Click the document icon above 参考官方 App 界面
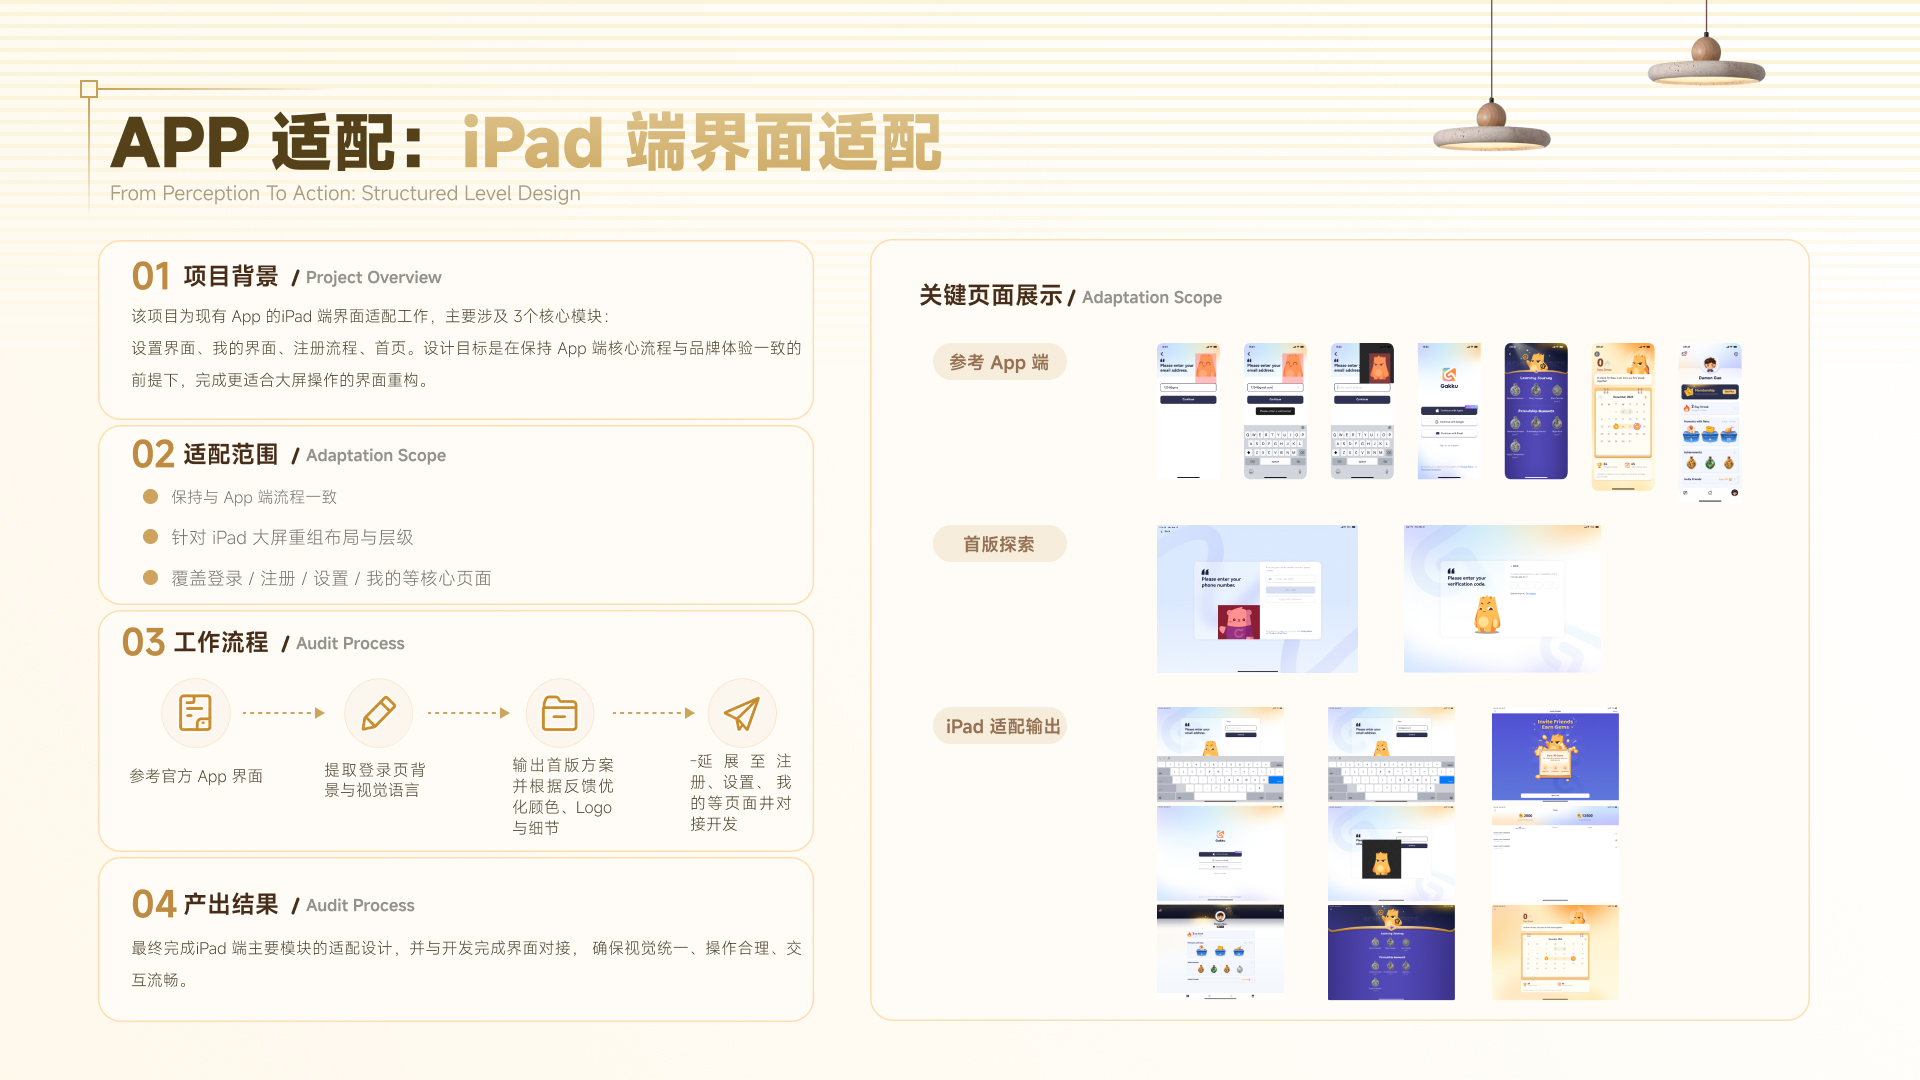Viewport: 1920px width, 1080px height. pos(196,713)
